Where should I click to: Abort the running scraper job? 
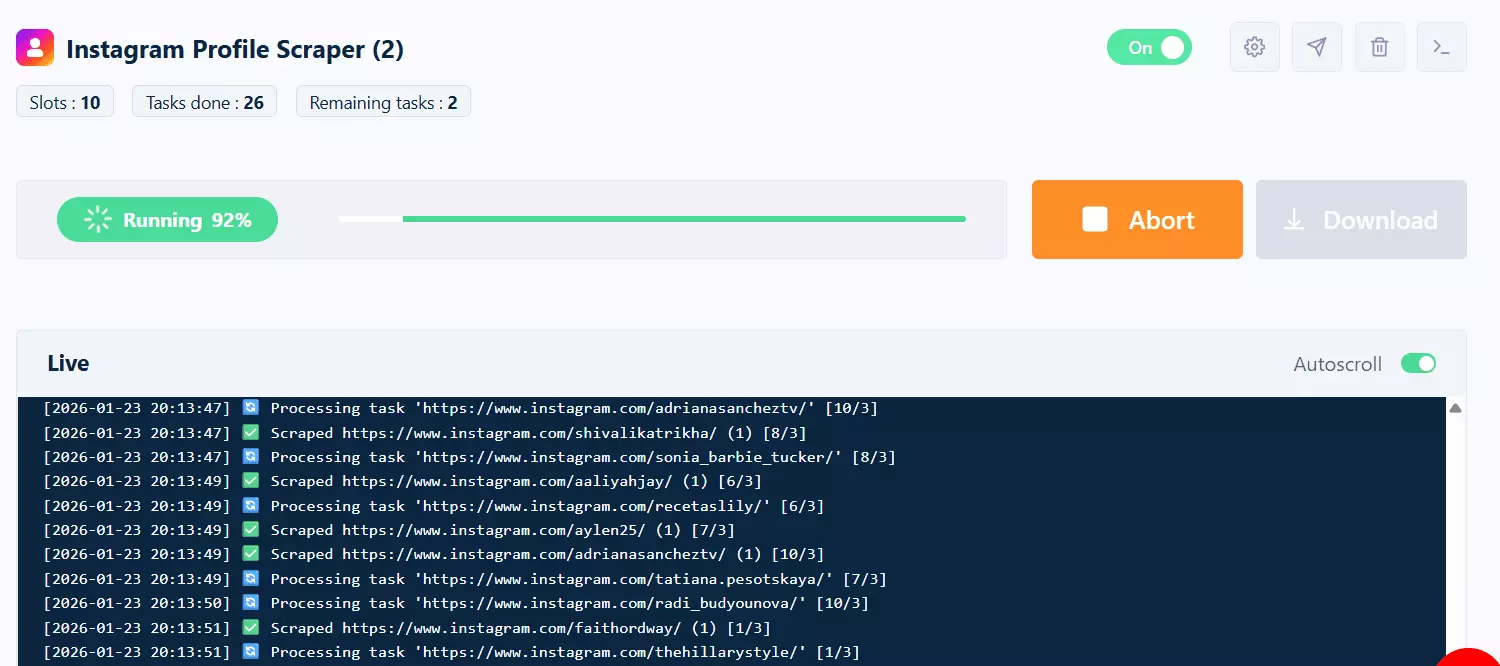[1137, 220]
